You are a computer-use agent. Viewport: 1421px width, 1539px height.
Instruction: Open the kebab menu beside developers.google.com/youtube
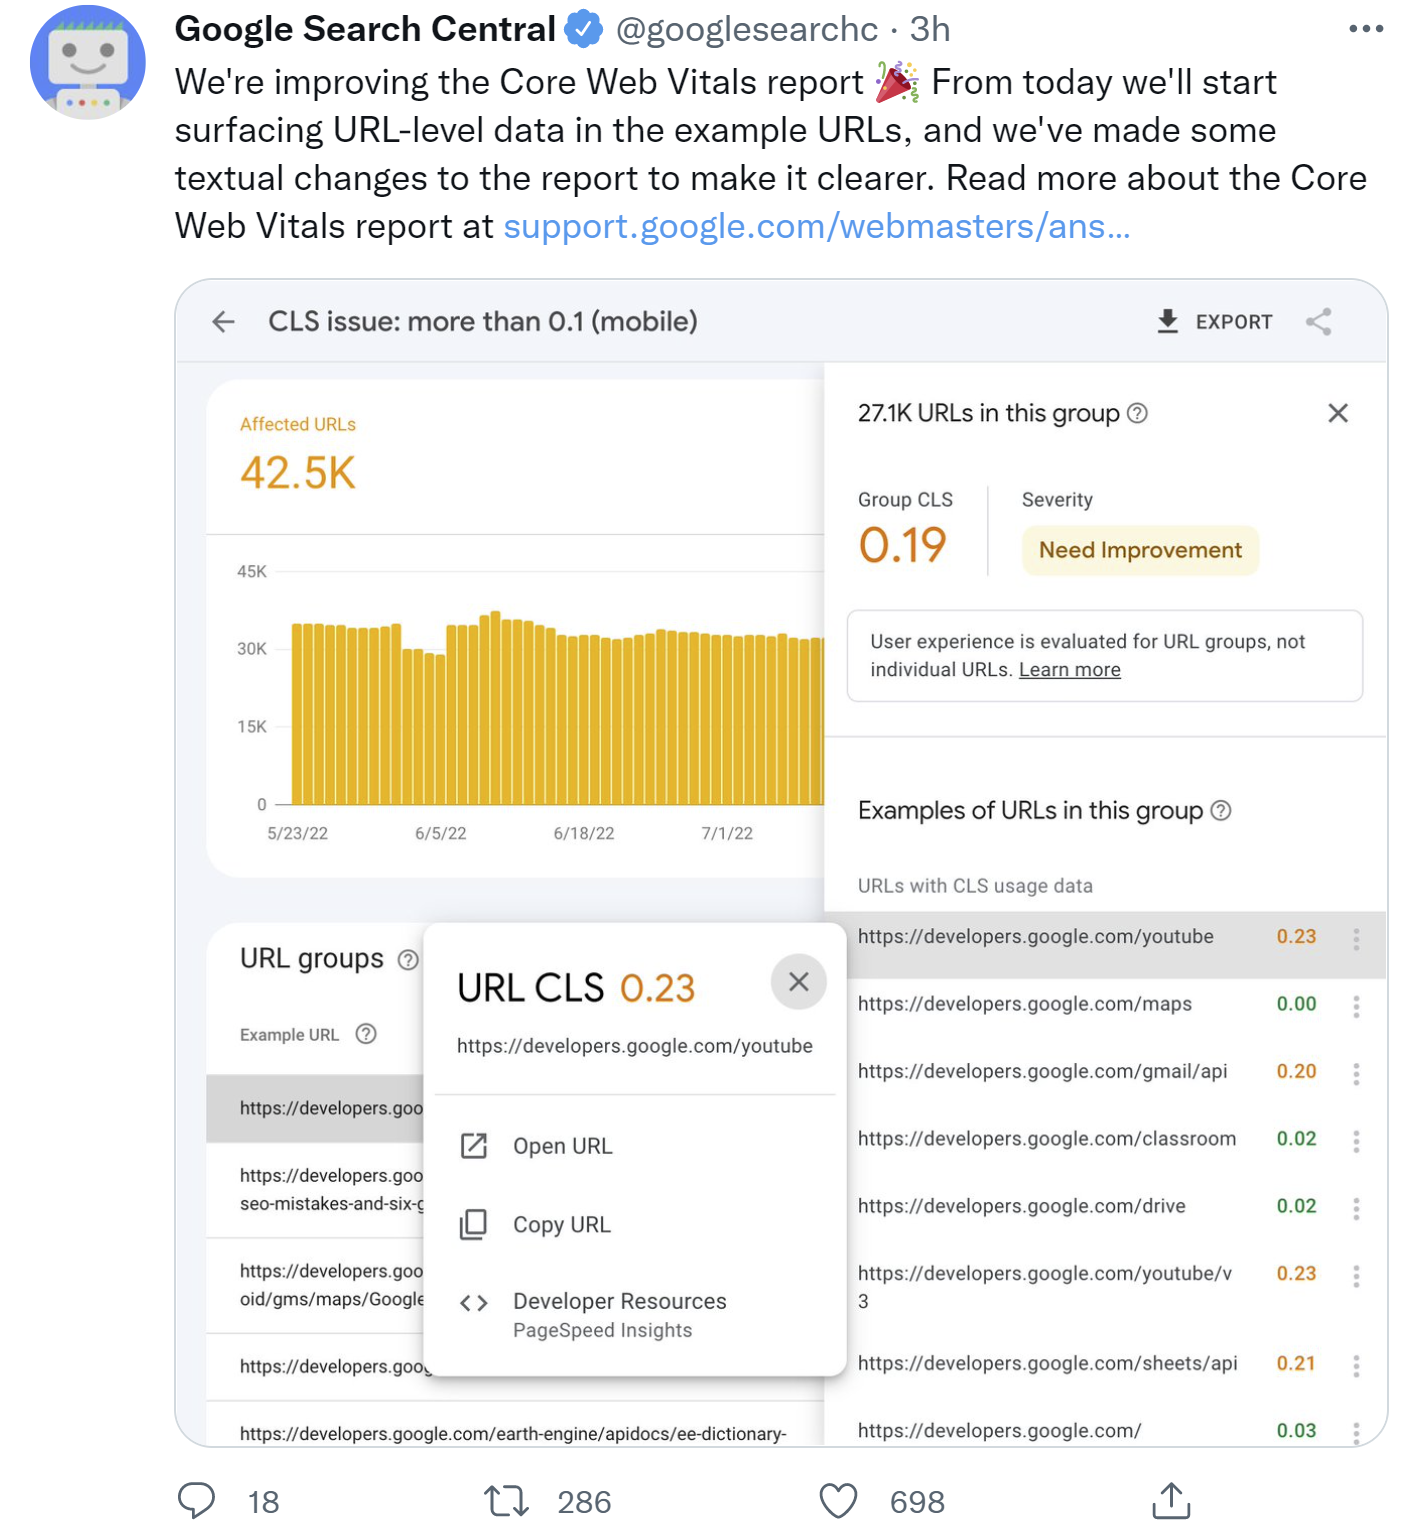(x=1356, y=937)
